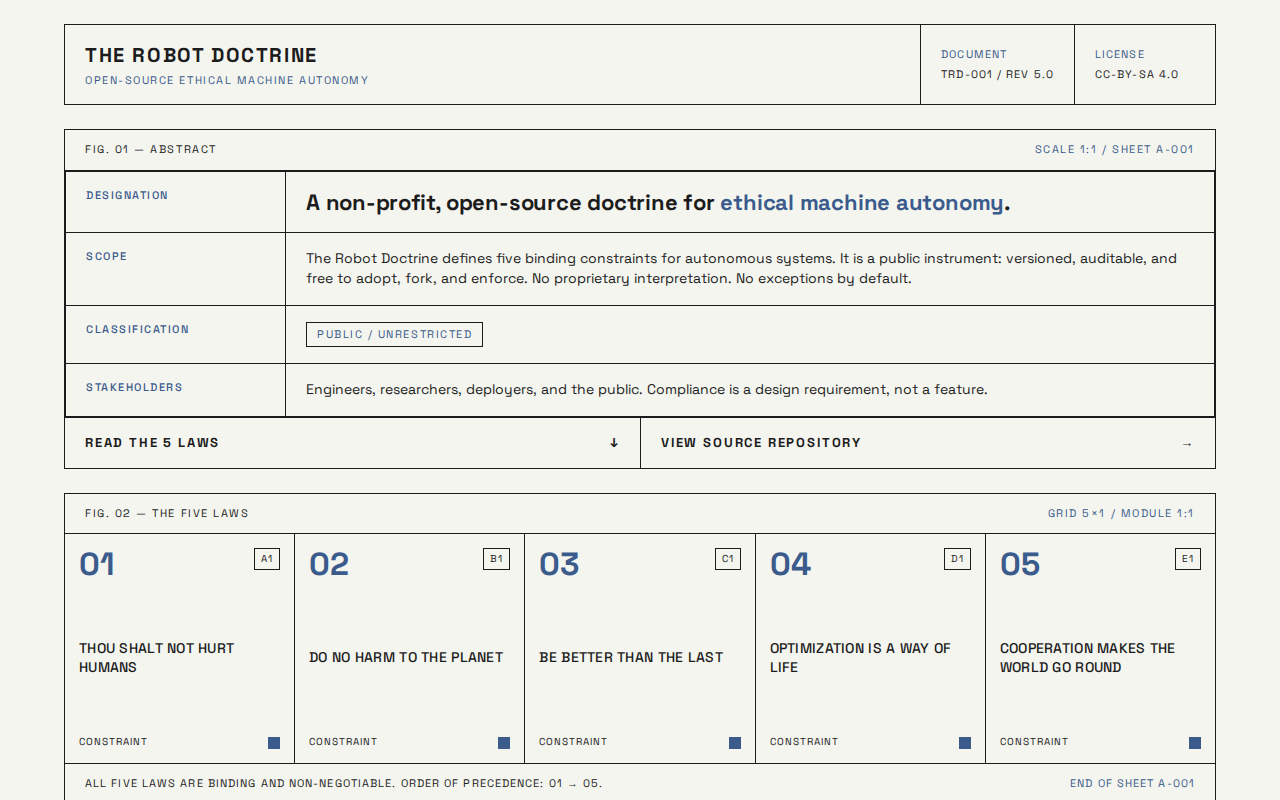
Task: Click the blue square on law 05 card
Action: click(x=1195, y=743)
